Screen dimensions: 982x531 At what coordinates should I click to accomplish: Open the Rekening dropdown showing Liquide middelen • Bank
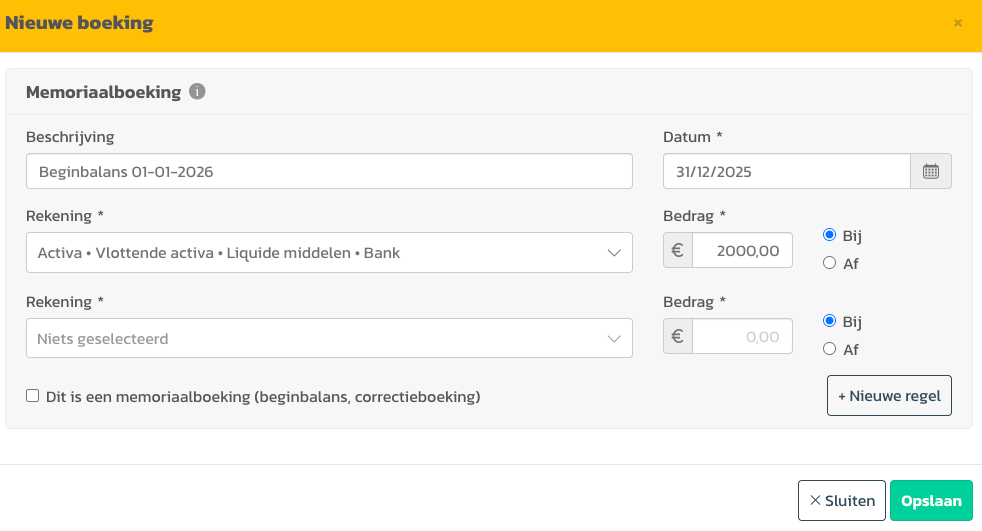coord(329,253)
